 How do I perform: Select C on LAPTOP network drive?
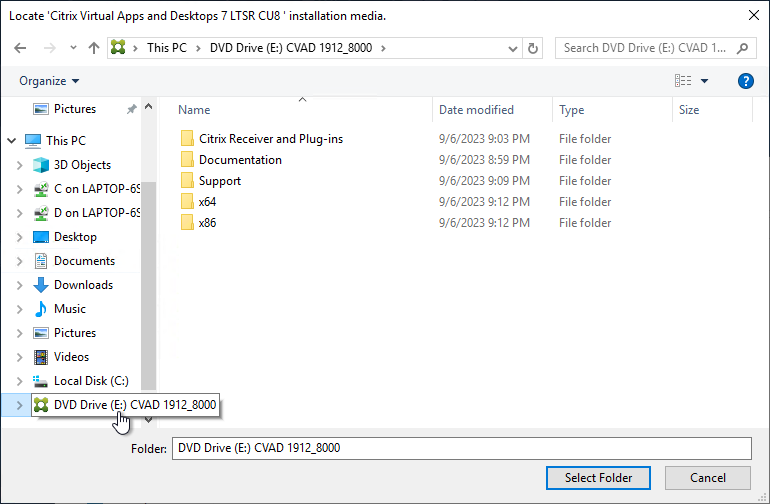click(x=97, y=189)
